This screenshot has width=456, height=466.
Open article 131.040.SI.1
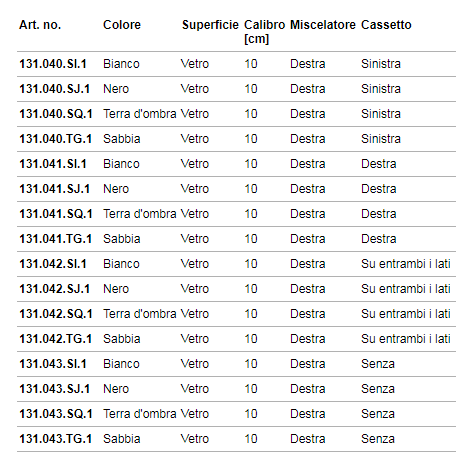tap(53, 64)
